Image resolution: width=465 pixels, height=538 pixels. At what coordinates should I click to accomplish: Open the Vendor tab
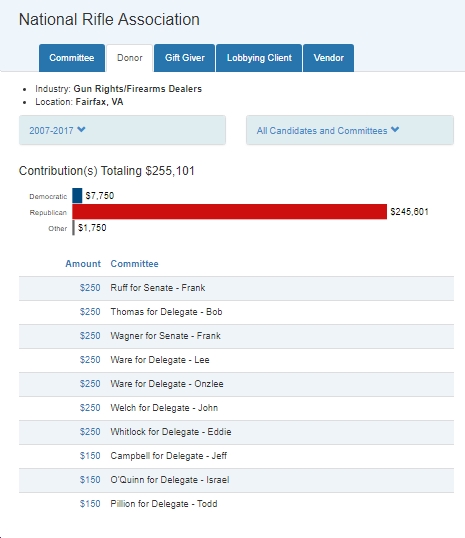[x=328, y=58]
